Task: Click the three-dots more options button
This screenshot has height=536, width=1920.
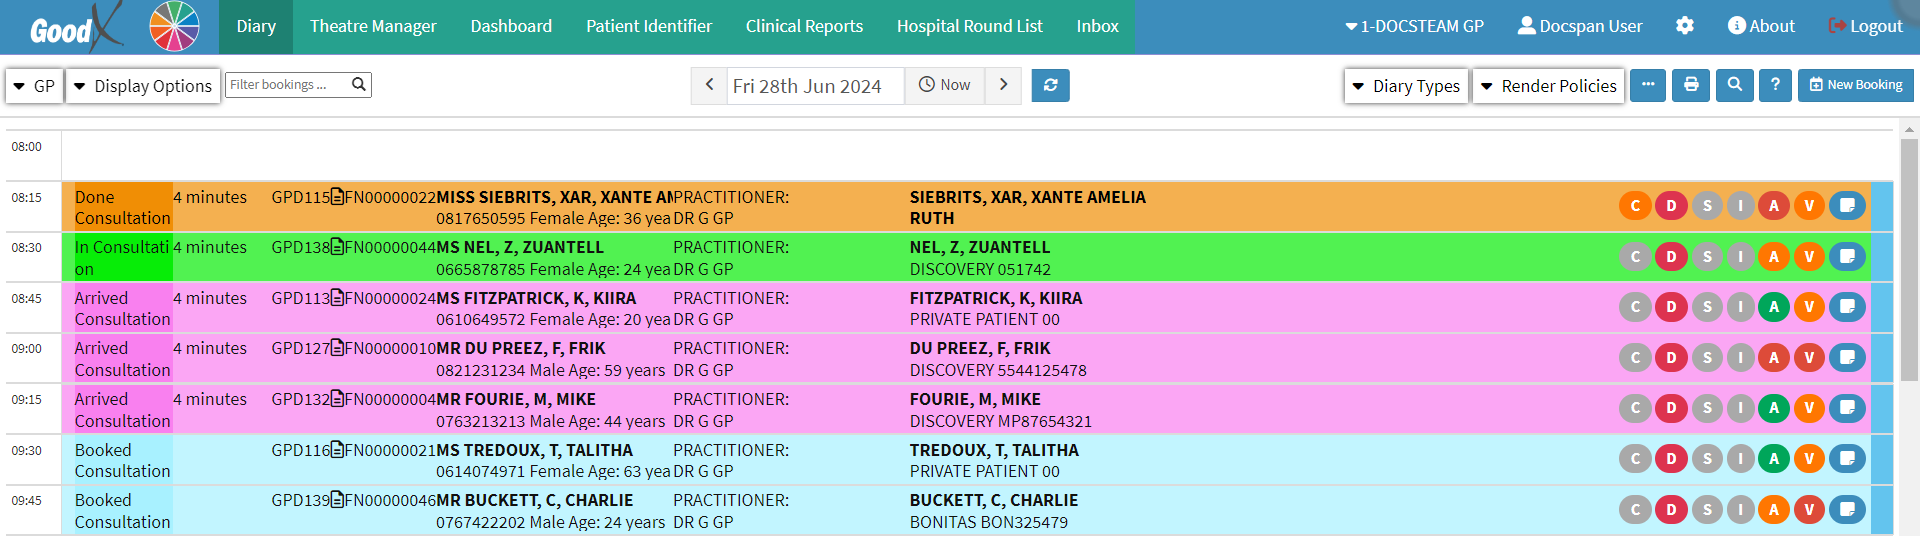Action: point(1648,86)
